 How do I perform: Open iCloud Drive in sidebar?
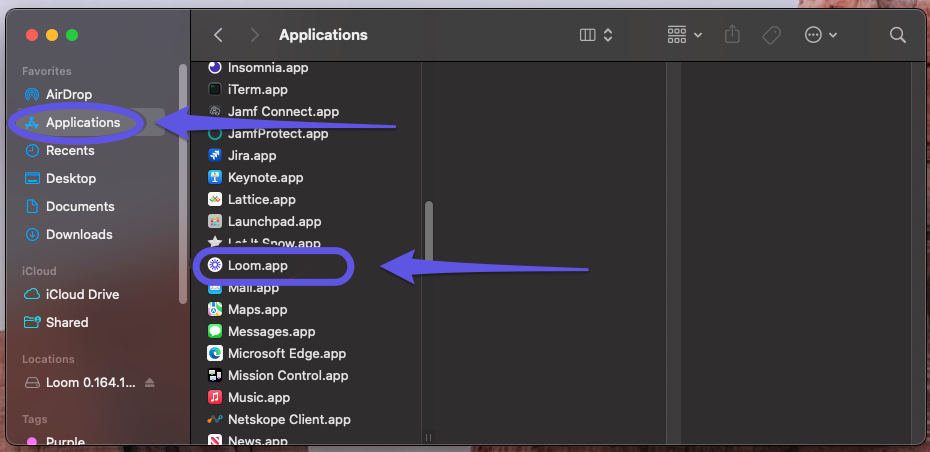pos(82,294)
